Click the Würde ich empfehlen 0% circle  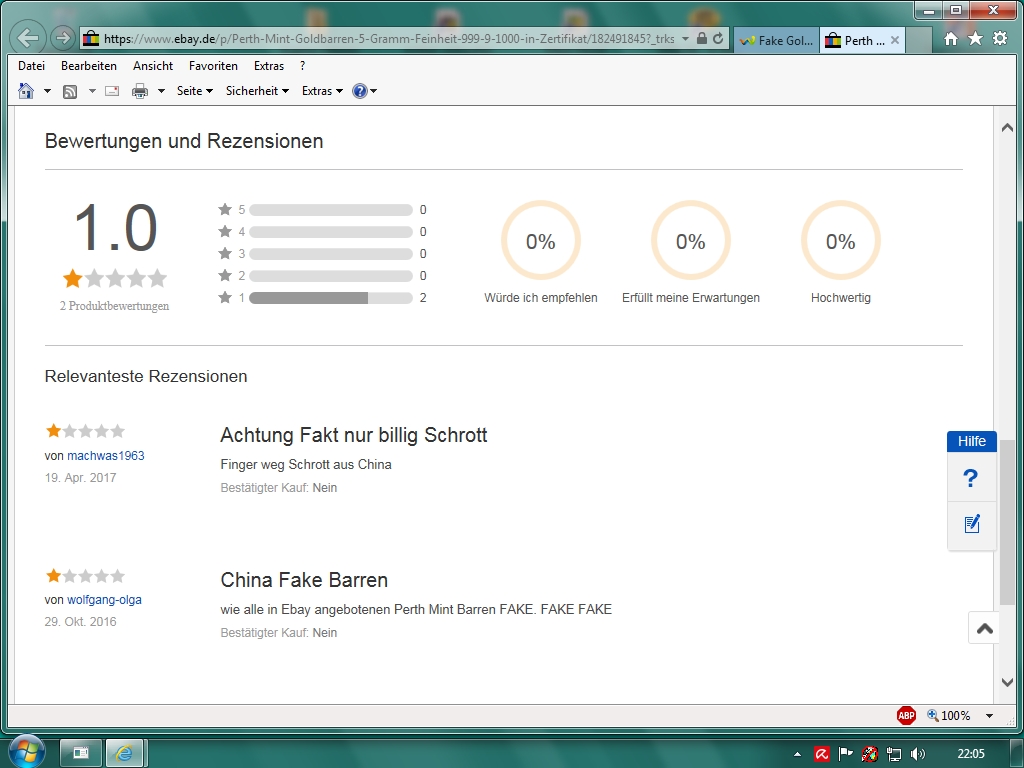(x=541, y=240)
